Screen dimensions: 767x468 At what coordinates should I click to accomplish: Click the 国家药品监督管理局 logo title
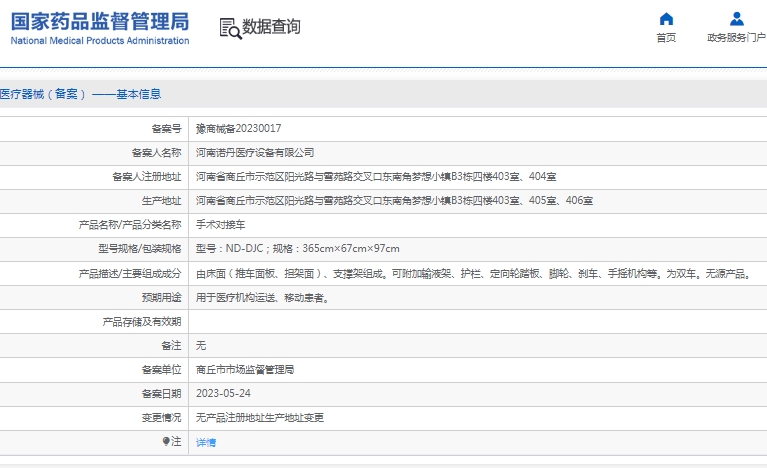[x=100, y=22]
